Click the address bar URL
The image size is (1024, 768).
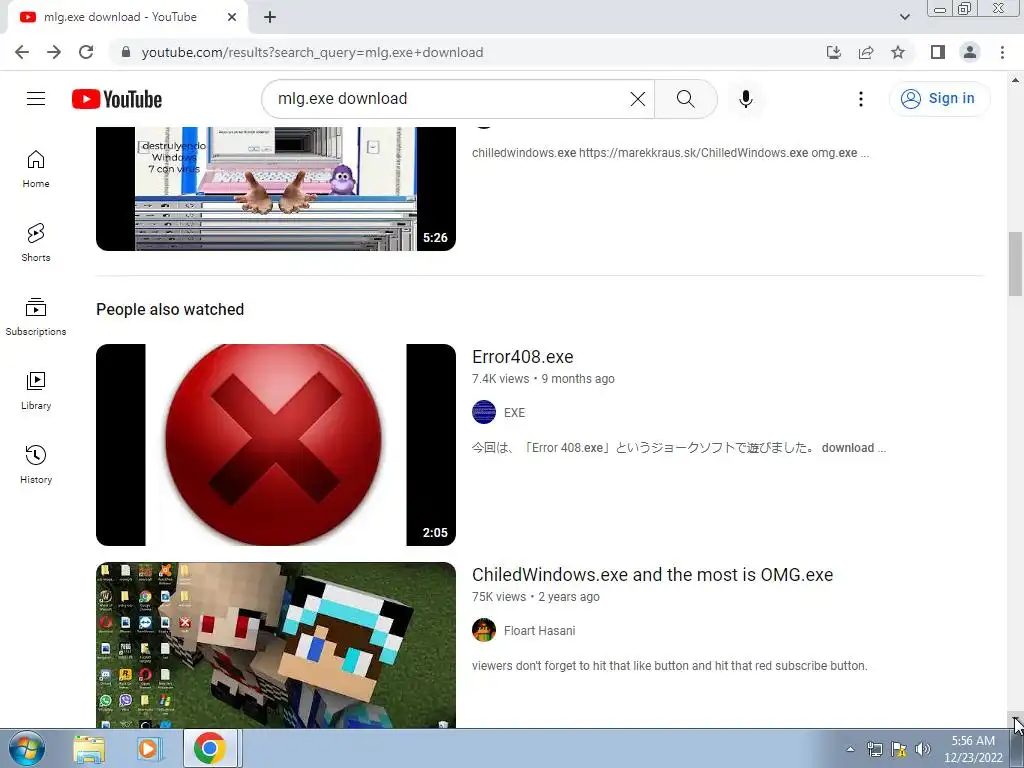[x=312, y=52]
